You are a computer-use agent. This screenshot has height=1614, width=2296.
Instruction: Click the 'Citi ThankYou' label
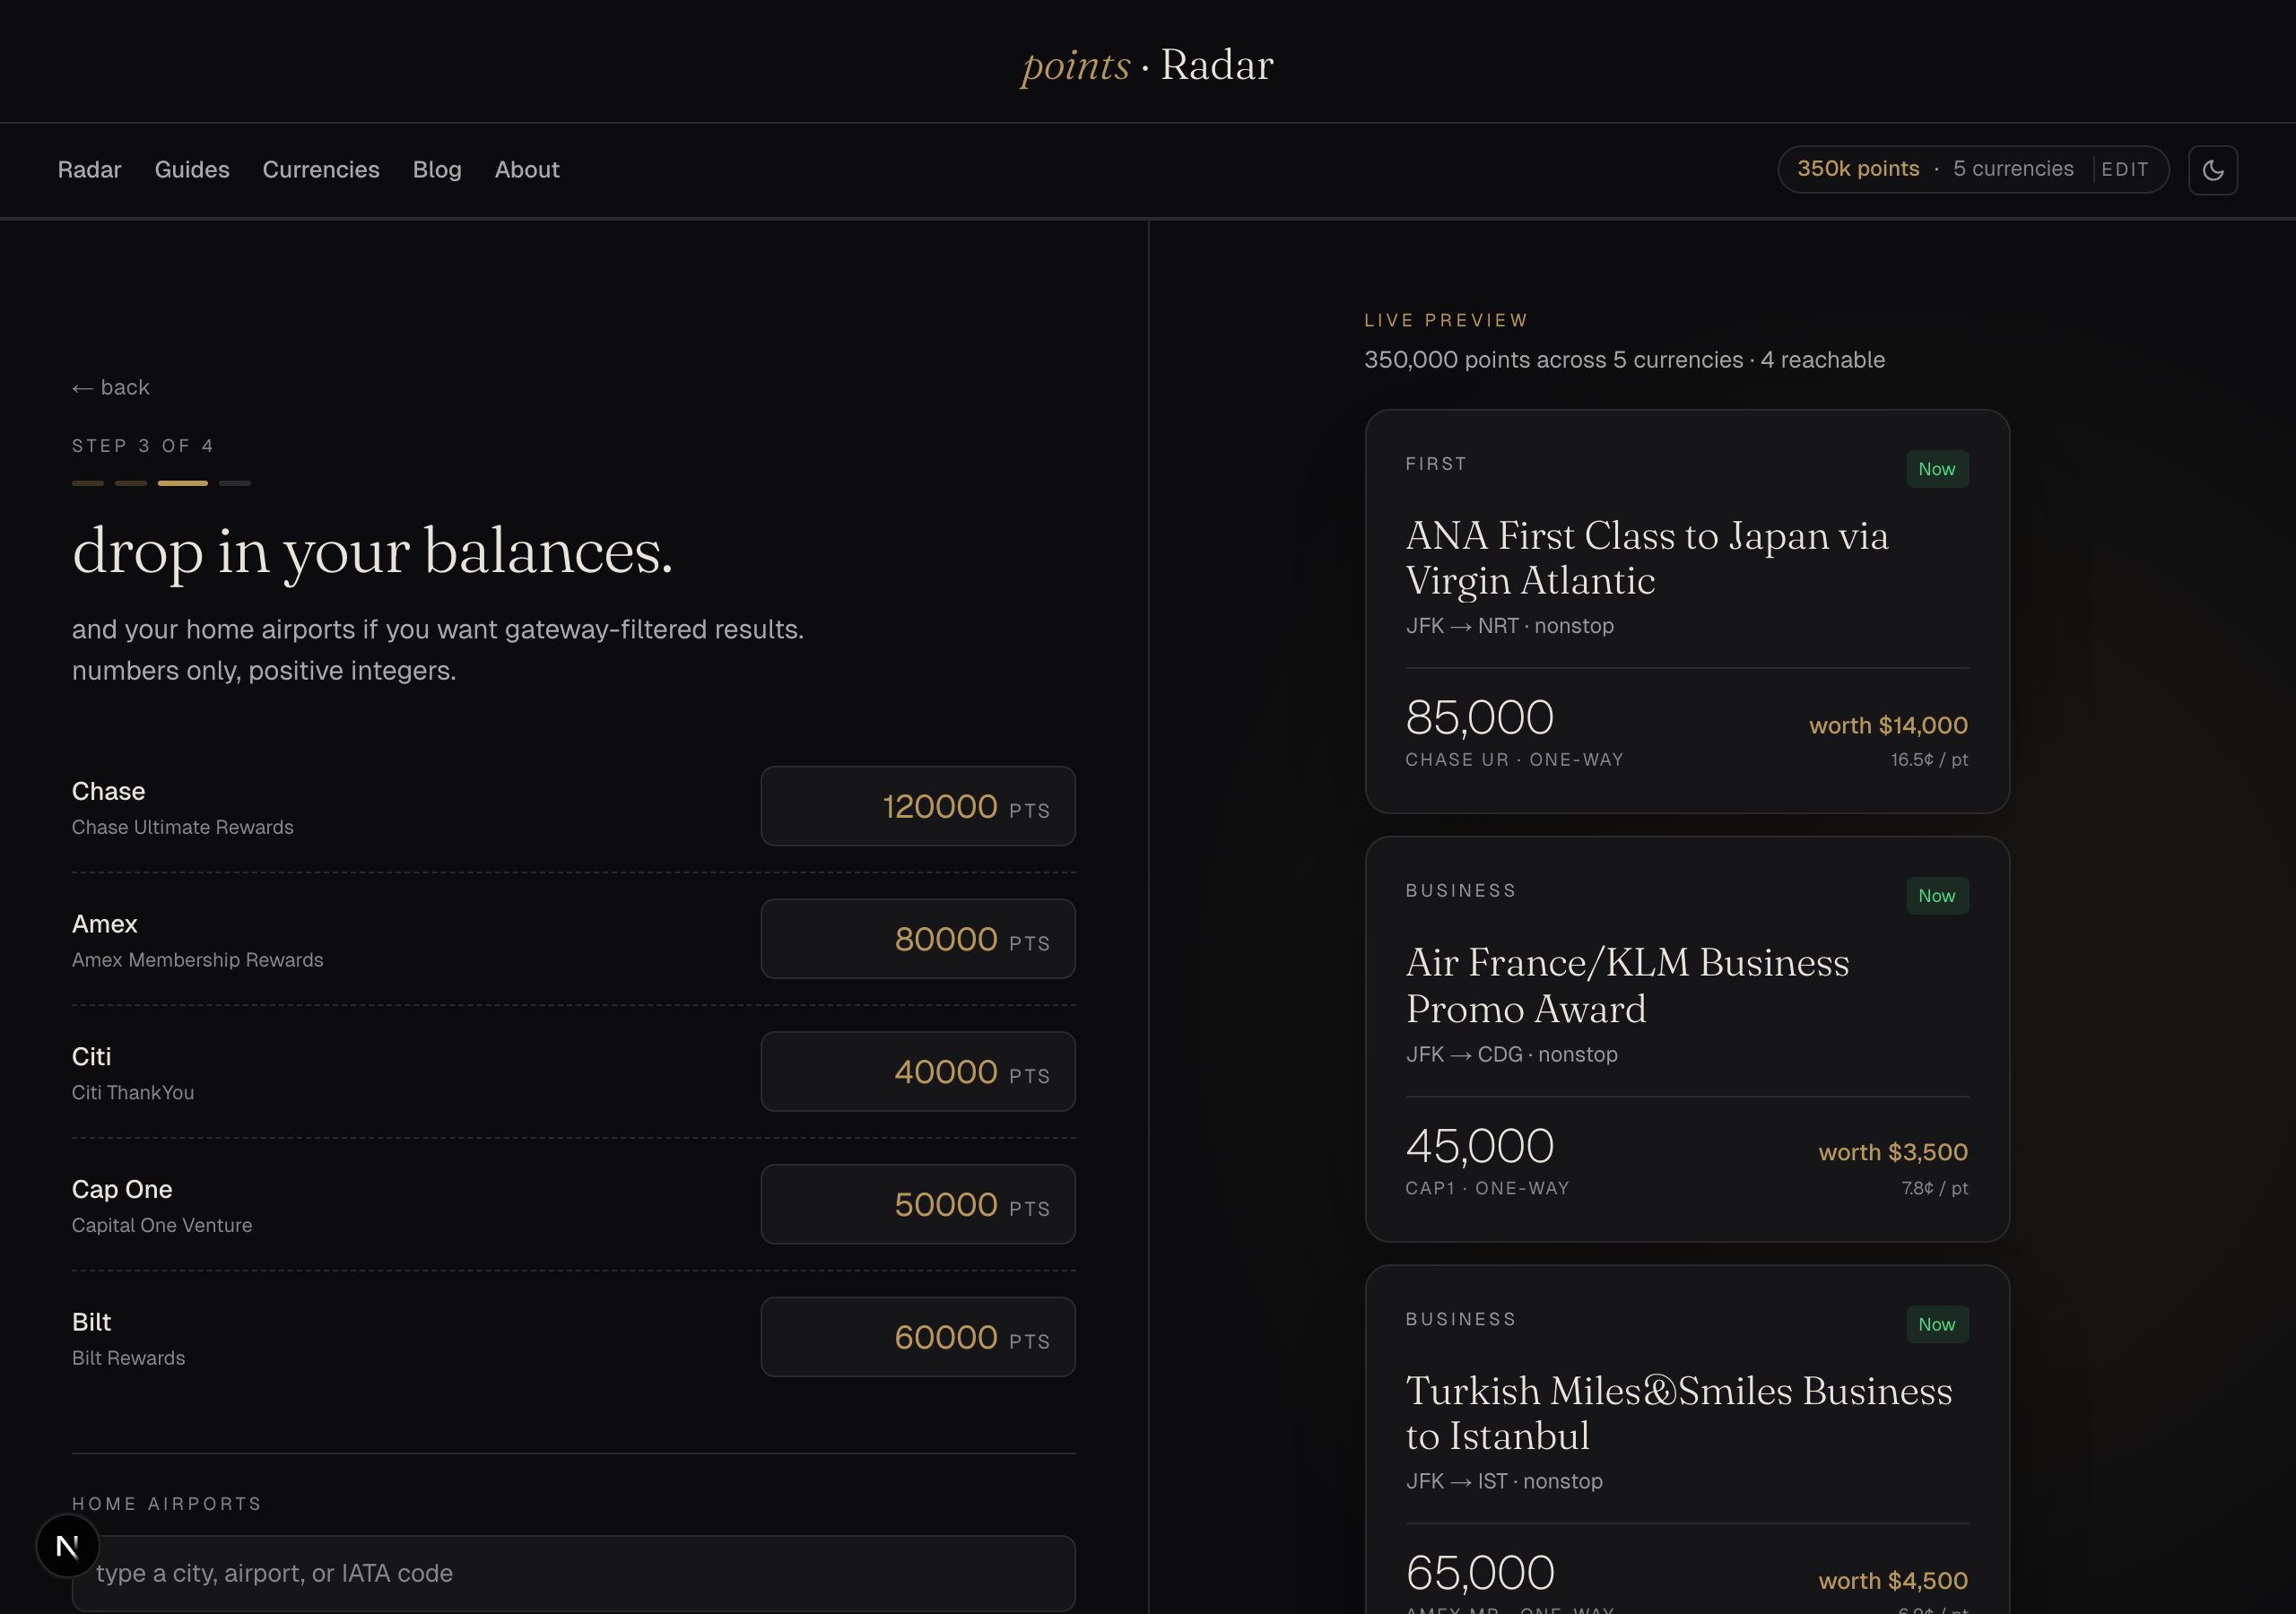tap(133, 1093)
